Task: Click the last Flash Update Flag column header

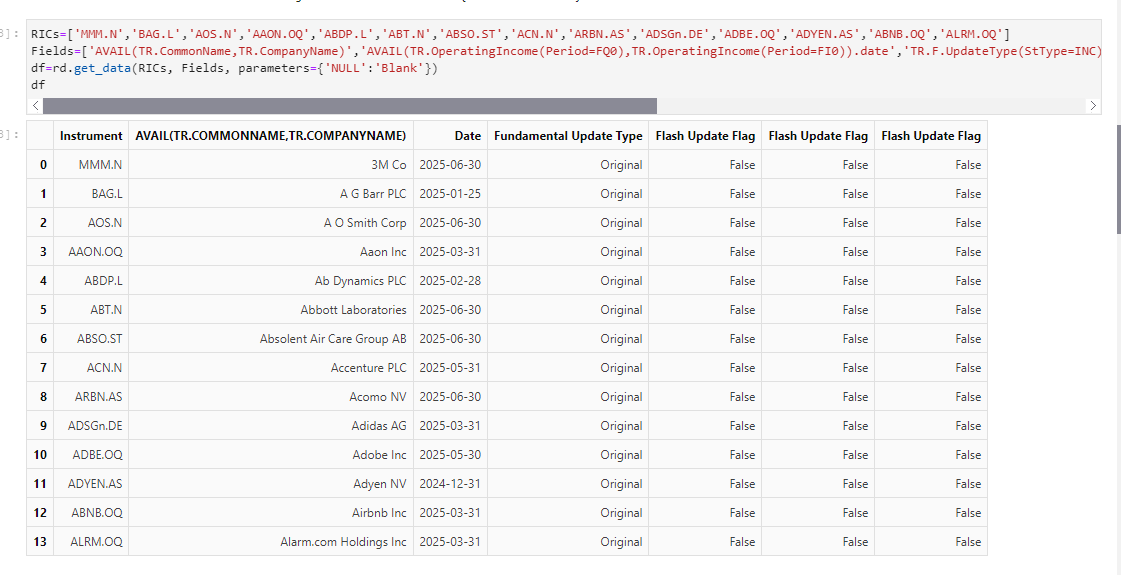Action: (x=931, y=136)
